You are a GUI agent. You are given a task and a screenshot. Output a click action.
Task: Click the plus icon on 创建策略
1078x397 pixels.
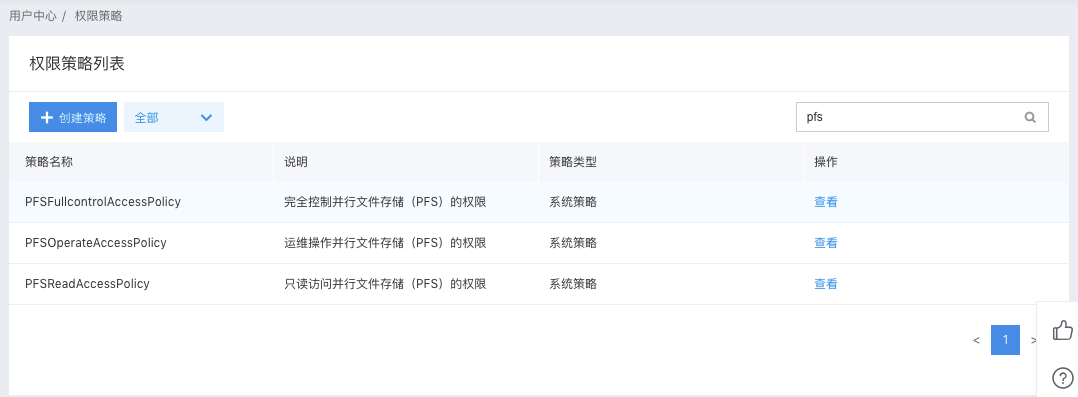coord(47,118)
